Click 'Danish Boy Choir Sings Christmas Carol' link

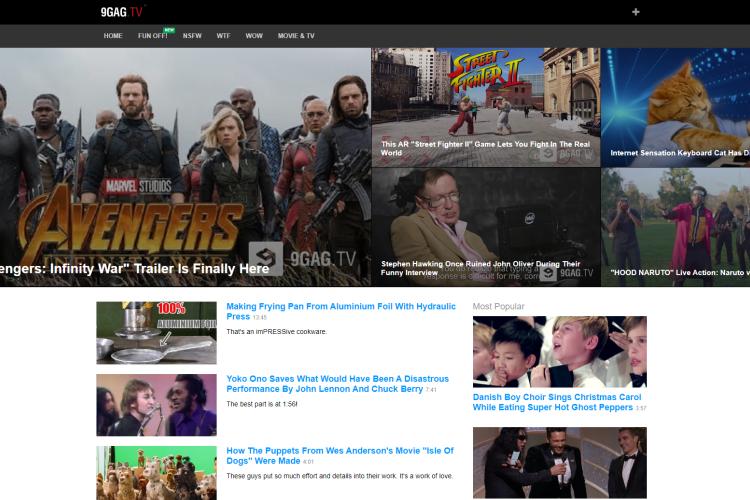click(557, 402)
